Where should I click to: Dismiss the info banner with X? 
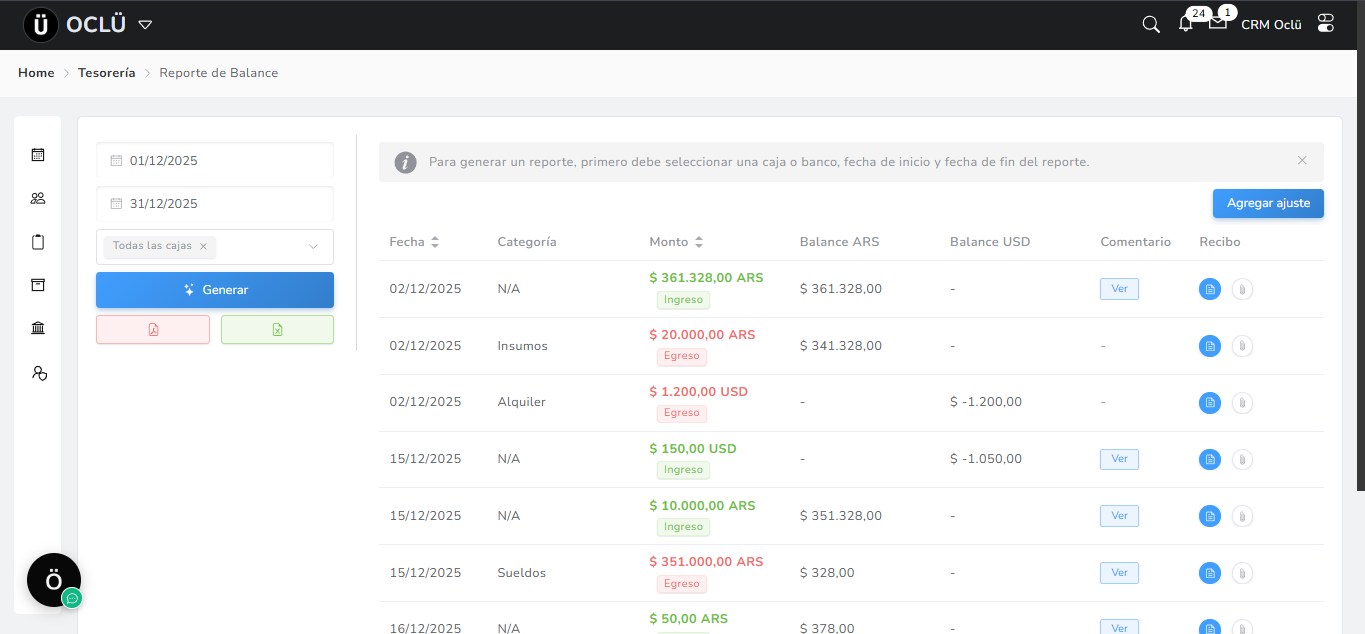(x=1302, y=160)
